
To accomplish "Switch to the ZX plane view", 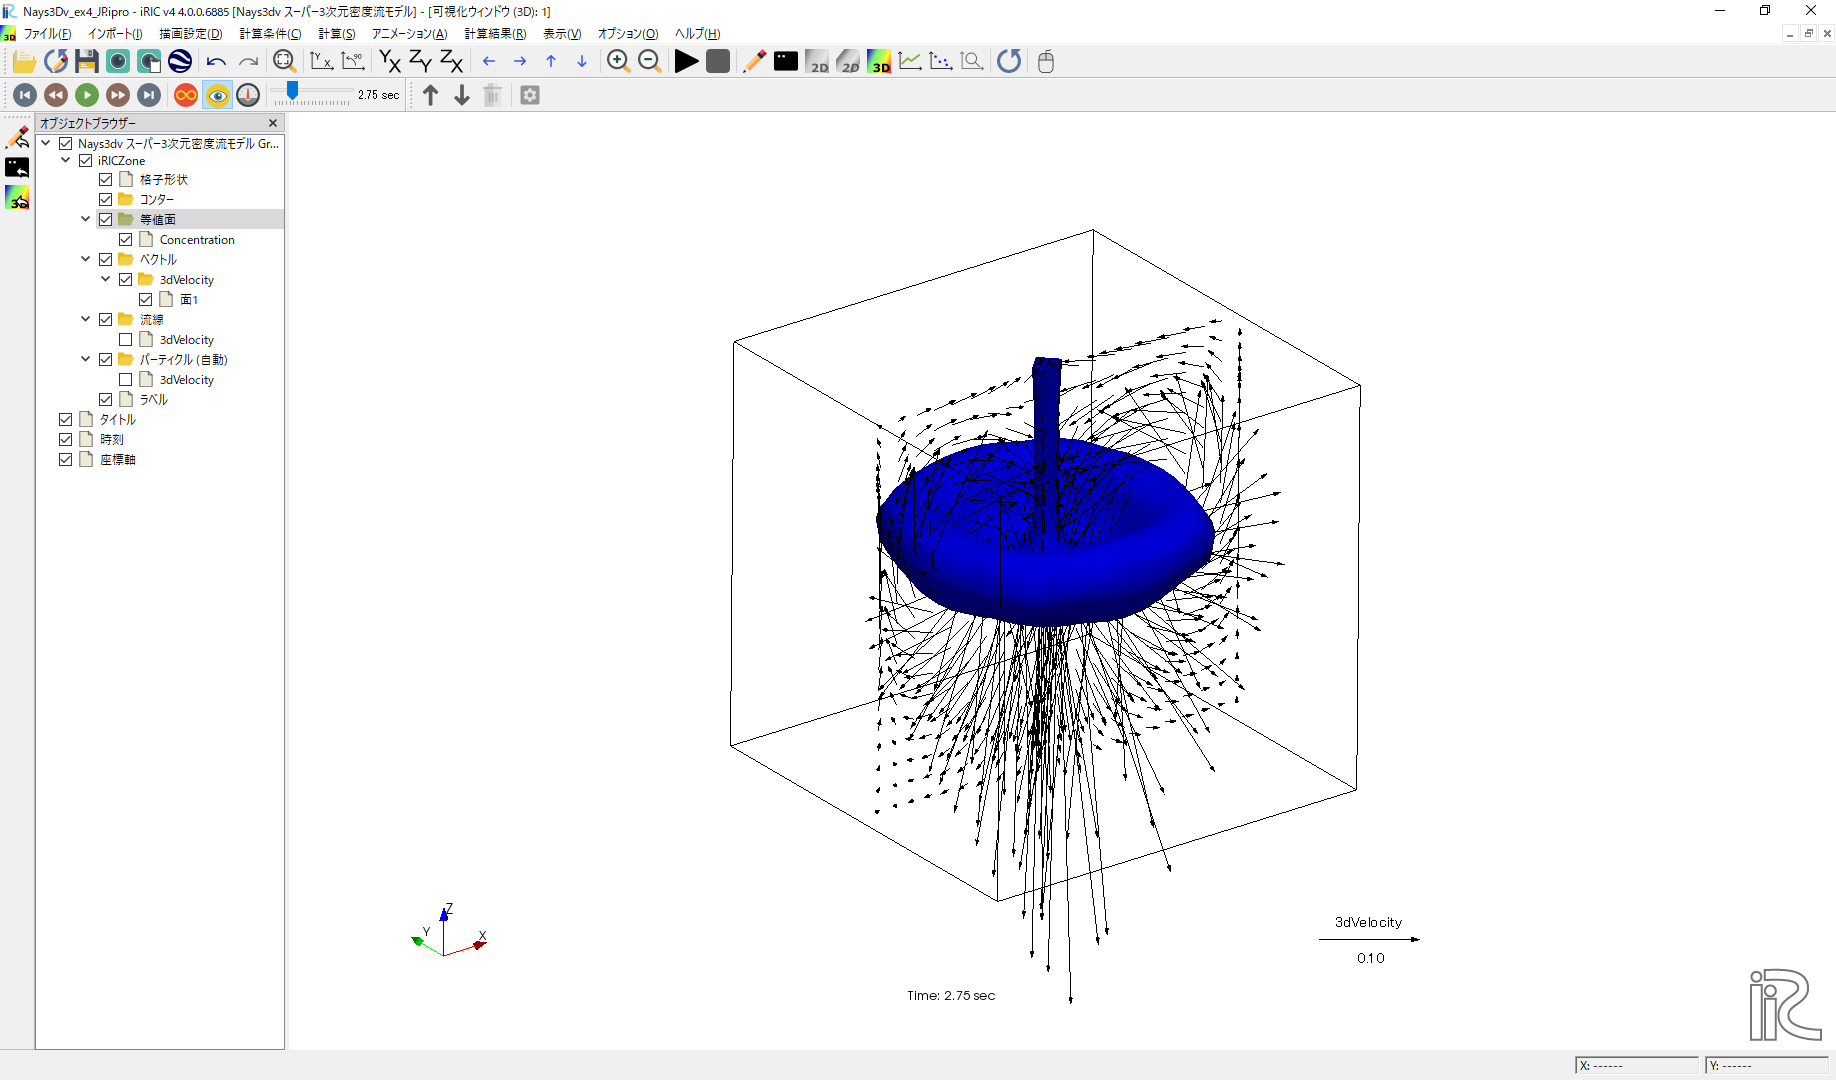I will [x=452, y=62].
